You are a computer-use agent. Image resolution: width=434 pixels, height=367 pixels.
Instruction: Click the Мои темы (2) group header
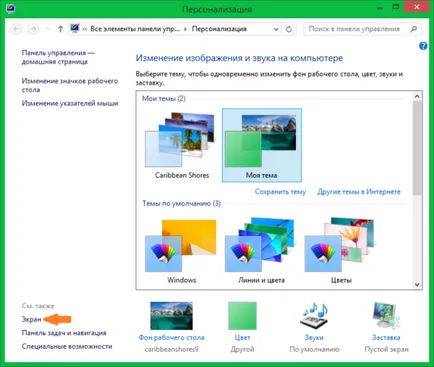(164, 98)
